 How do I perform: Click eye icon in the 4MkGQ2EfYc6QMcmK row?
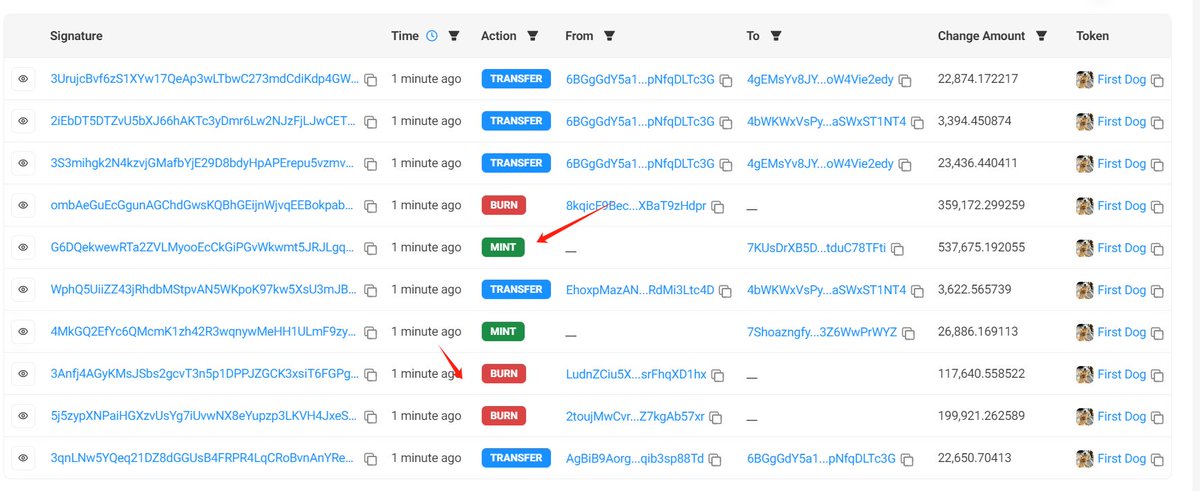tap(23, 332)
